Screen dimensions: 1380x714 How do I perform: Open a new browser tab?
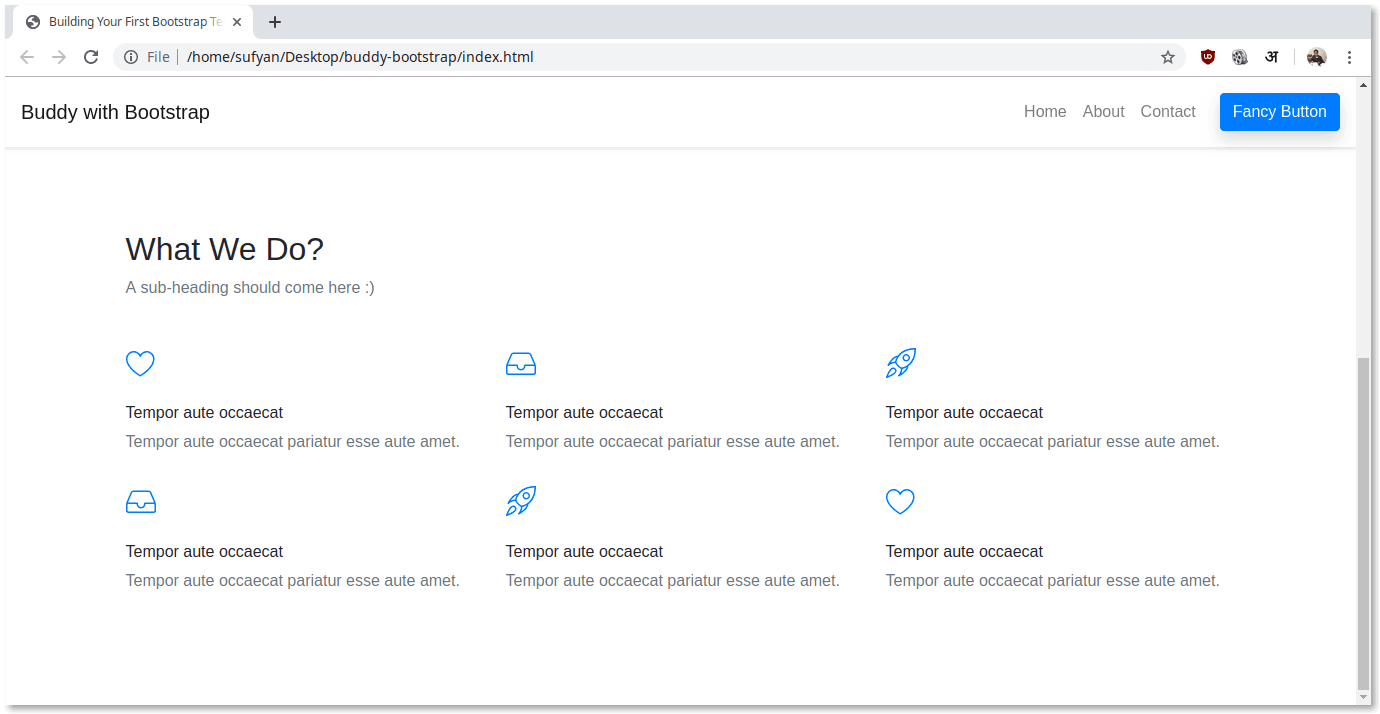point(275,22)
